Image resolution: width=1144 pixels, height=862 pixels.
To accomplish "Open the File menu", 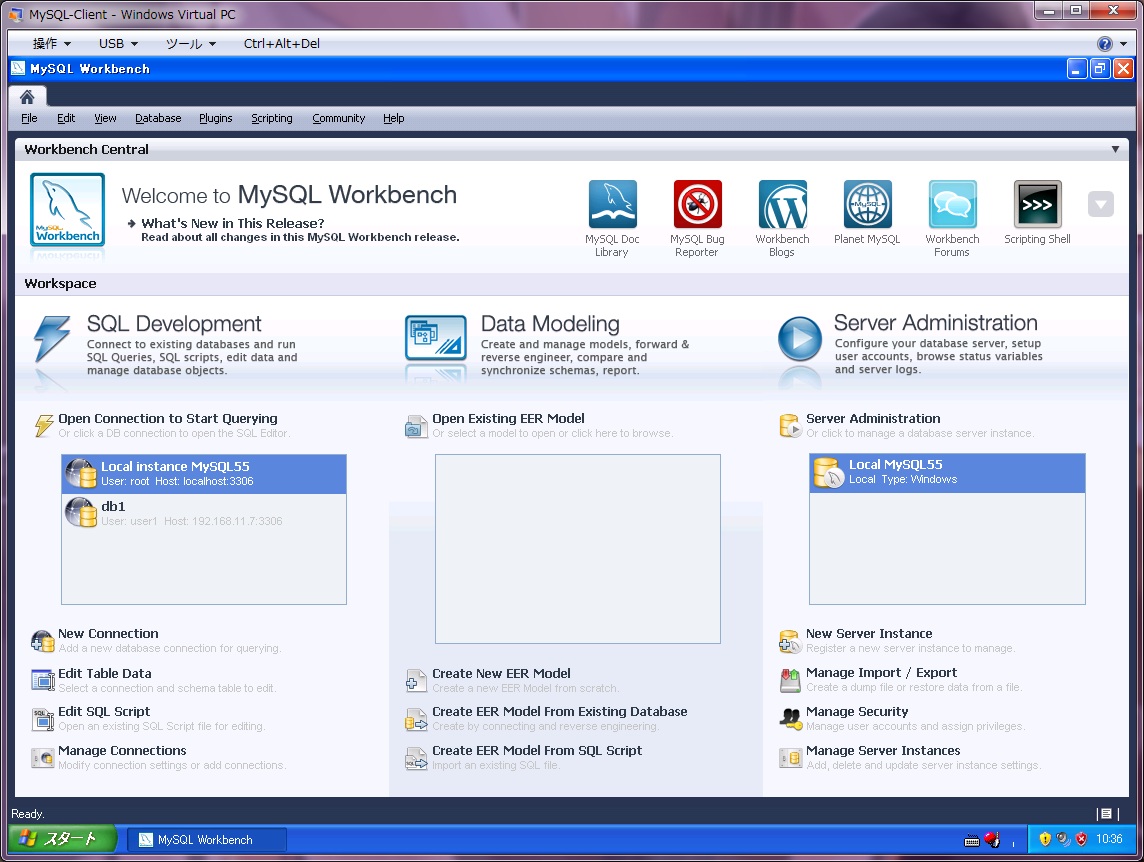I will pyautogui.click(x=29, y=118).
